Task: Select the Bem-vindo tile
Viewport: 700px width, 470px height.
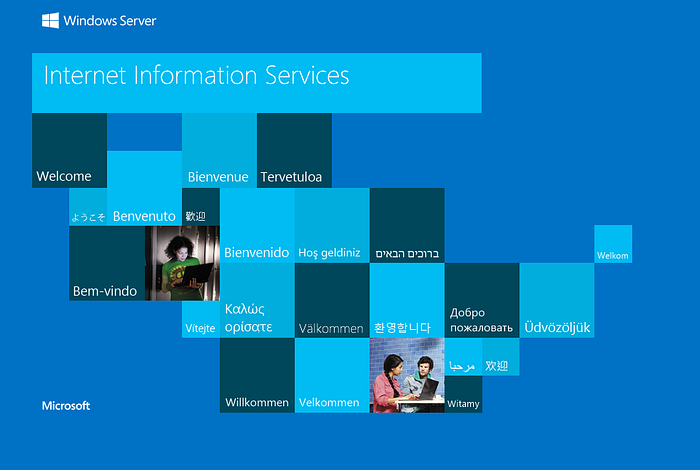Action: click(107, 263)
